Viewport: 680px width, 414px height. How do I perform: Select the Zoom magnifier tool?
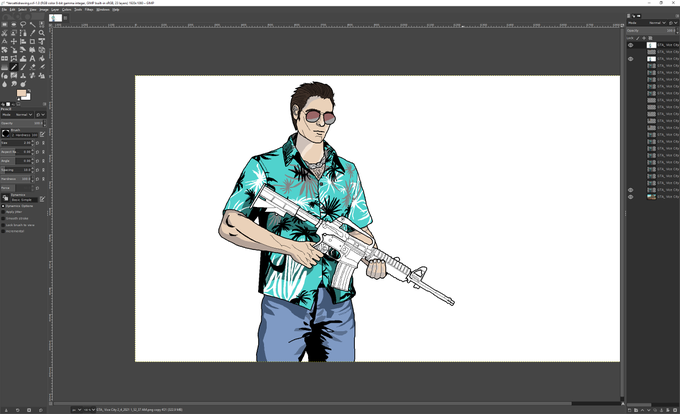point(42,33)
